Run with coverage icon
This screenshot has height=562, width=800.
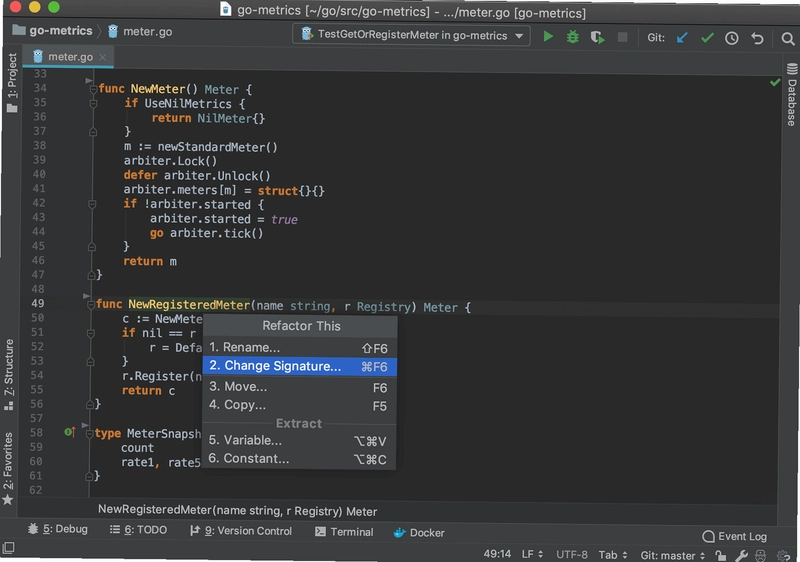pos(597,37)
